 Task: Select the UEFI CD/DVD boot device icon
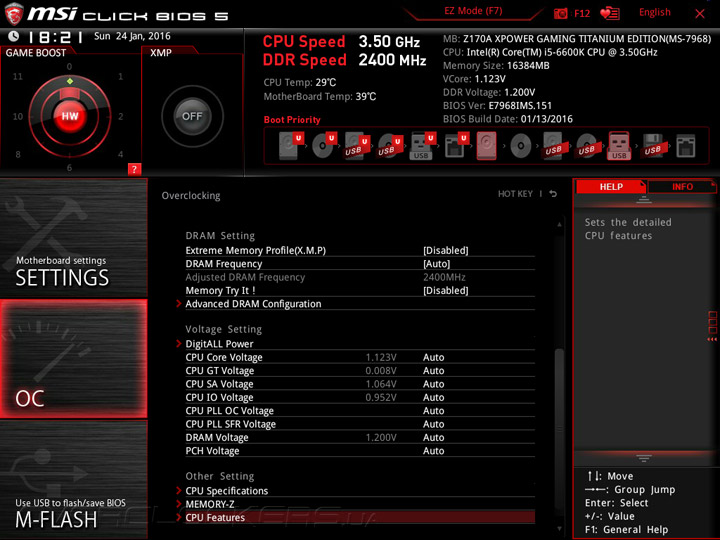[324, 146]
